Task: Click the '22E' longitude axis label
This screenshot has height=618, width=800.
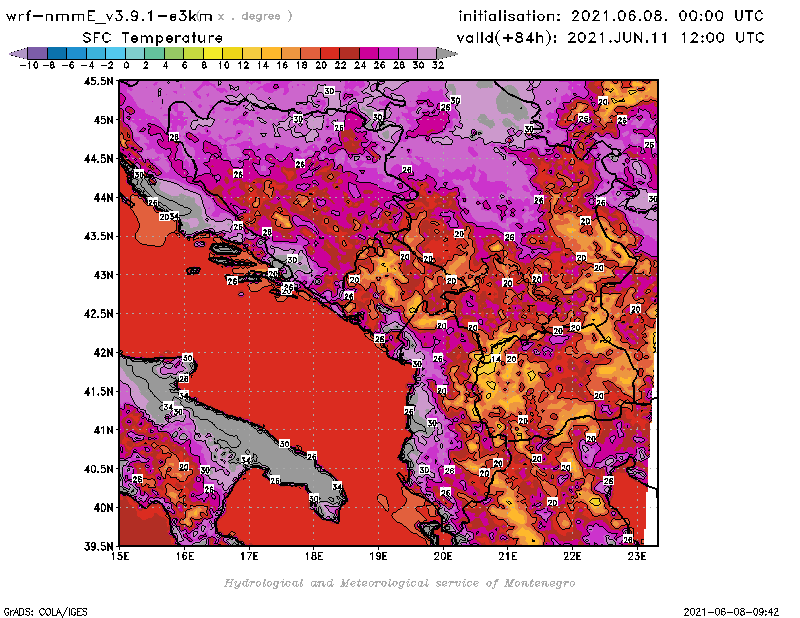Action: [572, 556]
